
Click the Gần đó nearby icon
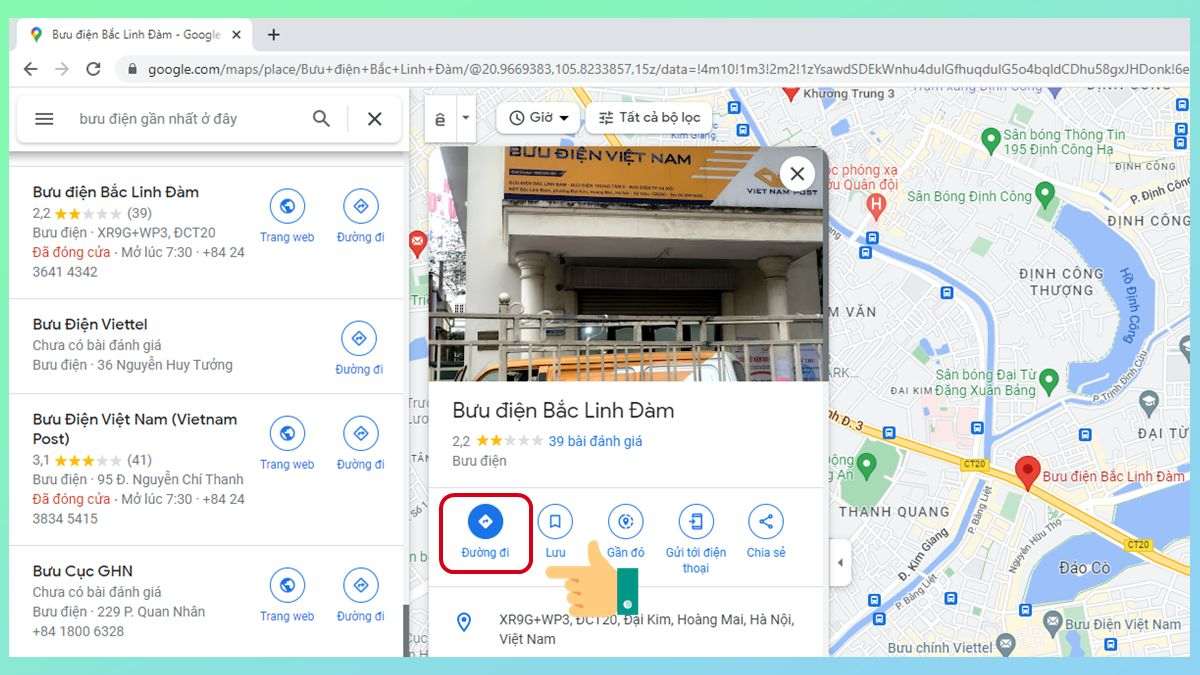click(625, 521)
